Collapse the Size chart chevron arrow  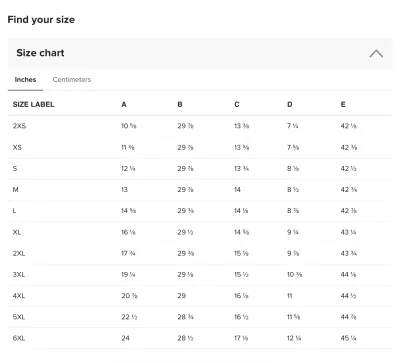click(x=376, y=53)
